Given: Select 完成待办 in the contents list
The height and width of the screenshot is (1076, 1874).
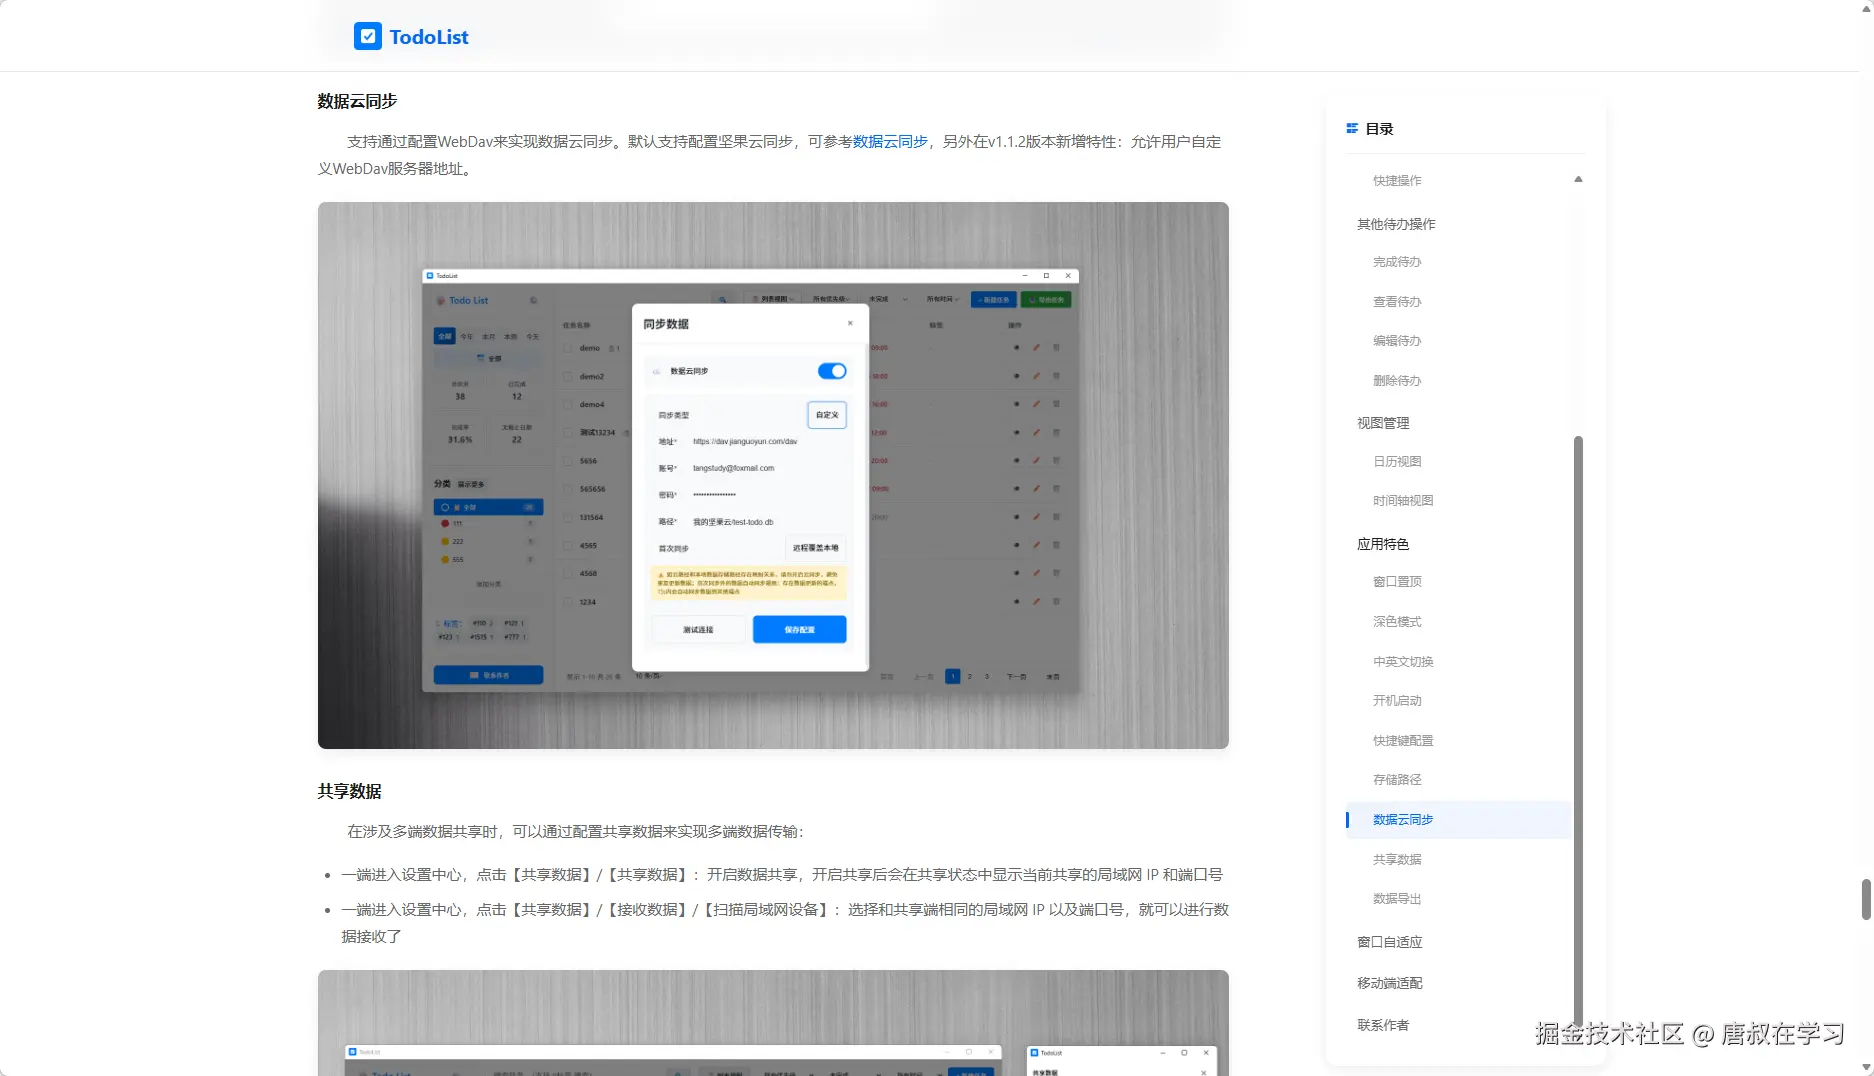Looking at the screenshot, I should coord(1397,262).
